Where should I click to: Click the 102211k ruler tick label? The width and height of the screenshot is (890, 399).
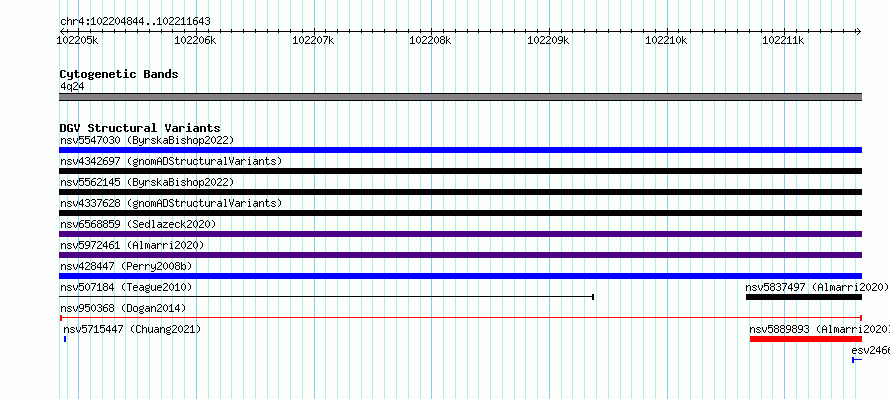tap(783, 40)
